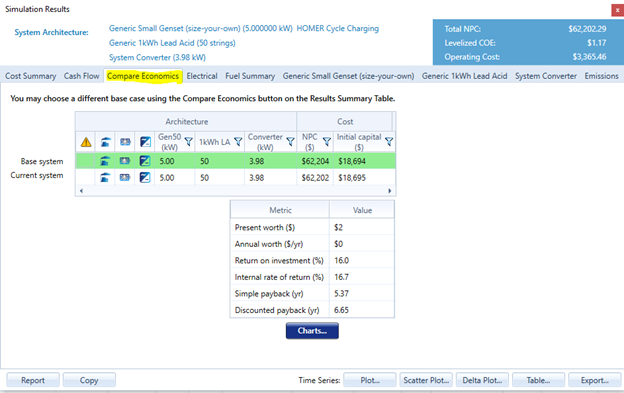The image size is (624, 393).
Task: Click the Levelized COE value $1.17
Action: pos(597,43)
